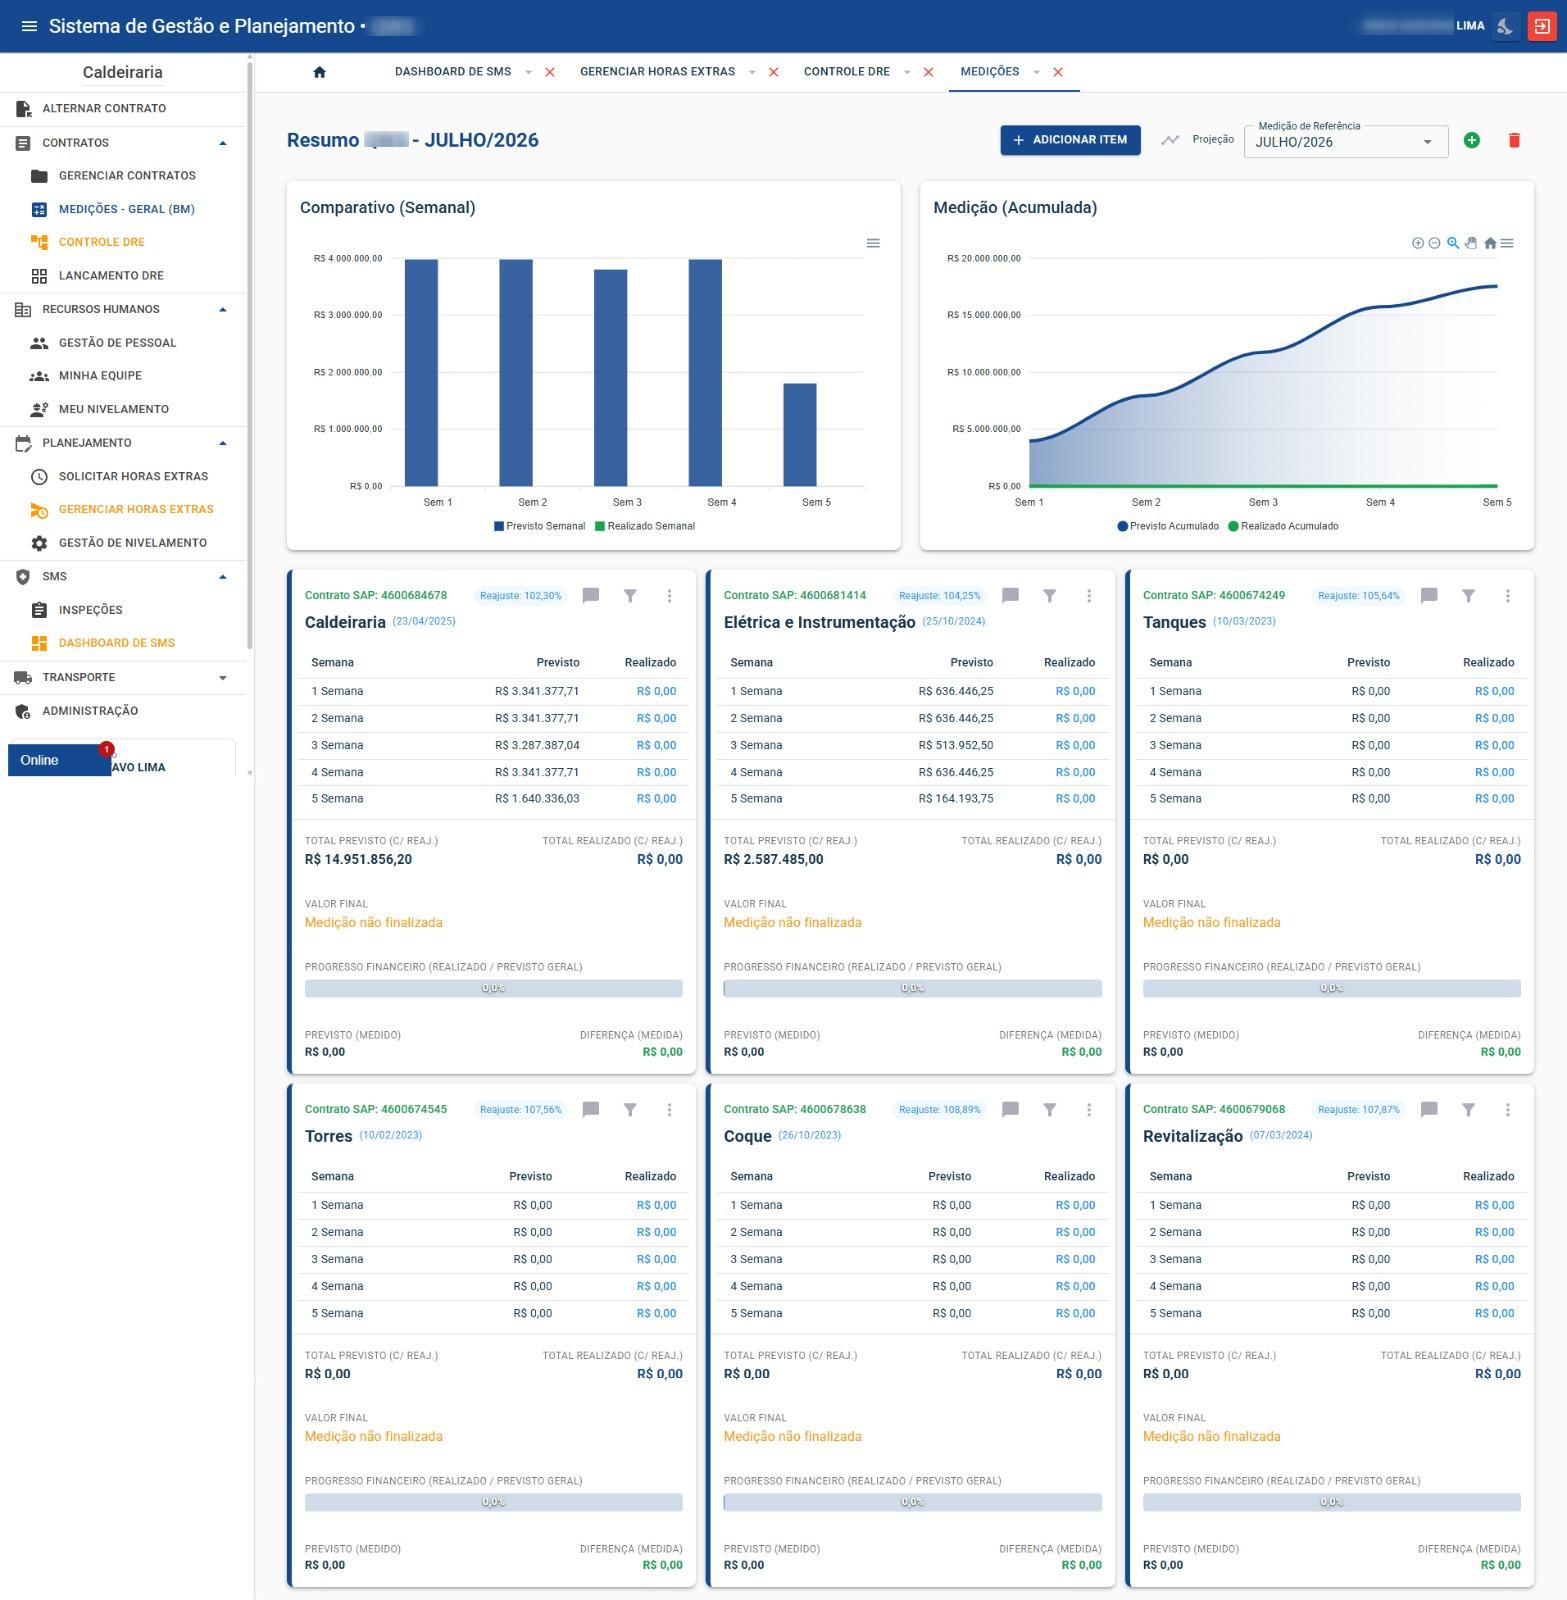Image resolution: width=1567 pixels, height=1600 pixels.
Task: Open more options on Tanques card
Action: (1507, 596)
